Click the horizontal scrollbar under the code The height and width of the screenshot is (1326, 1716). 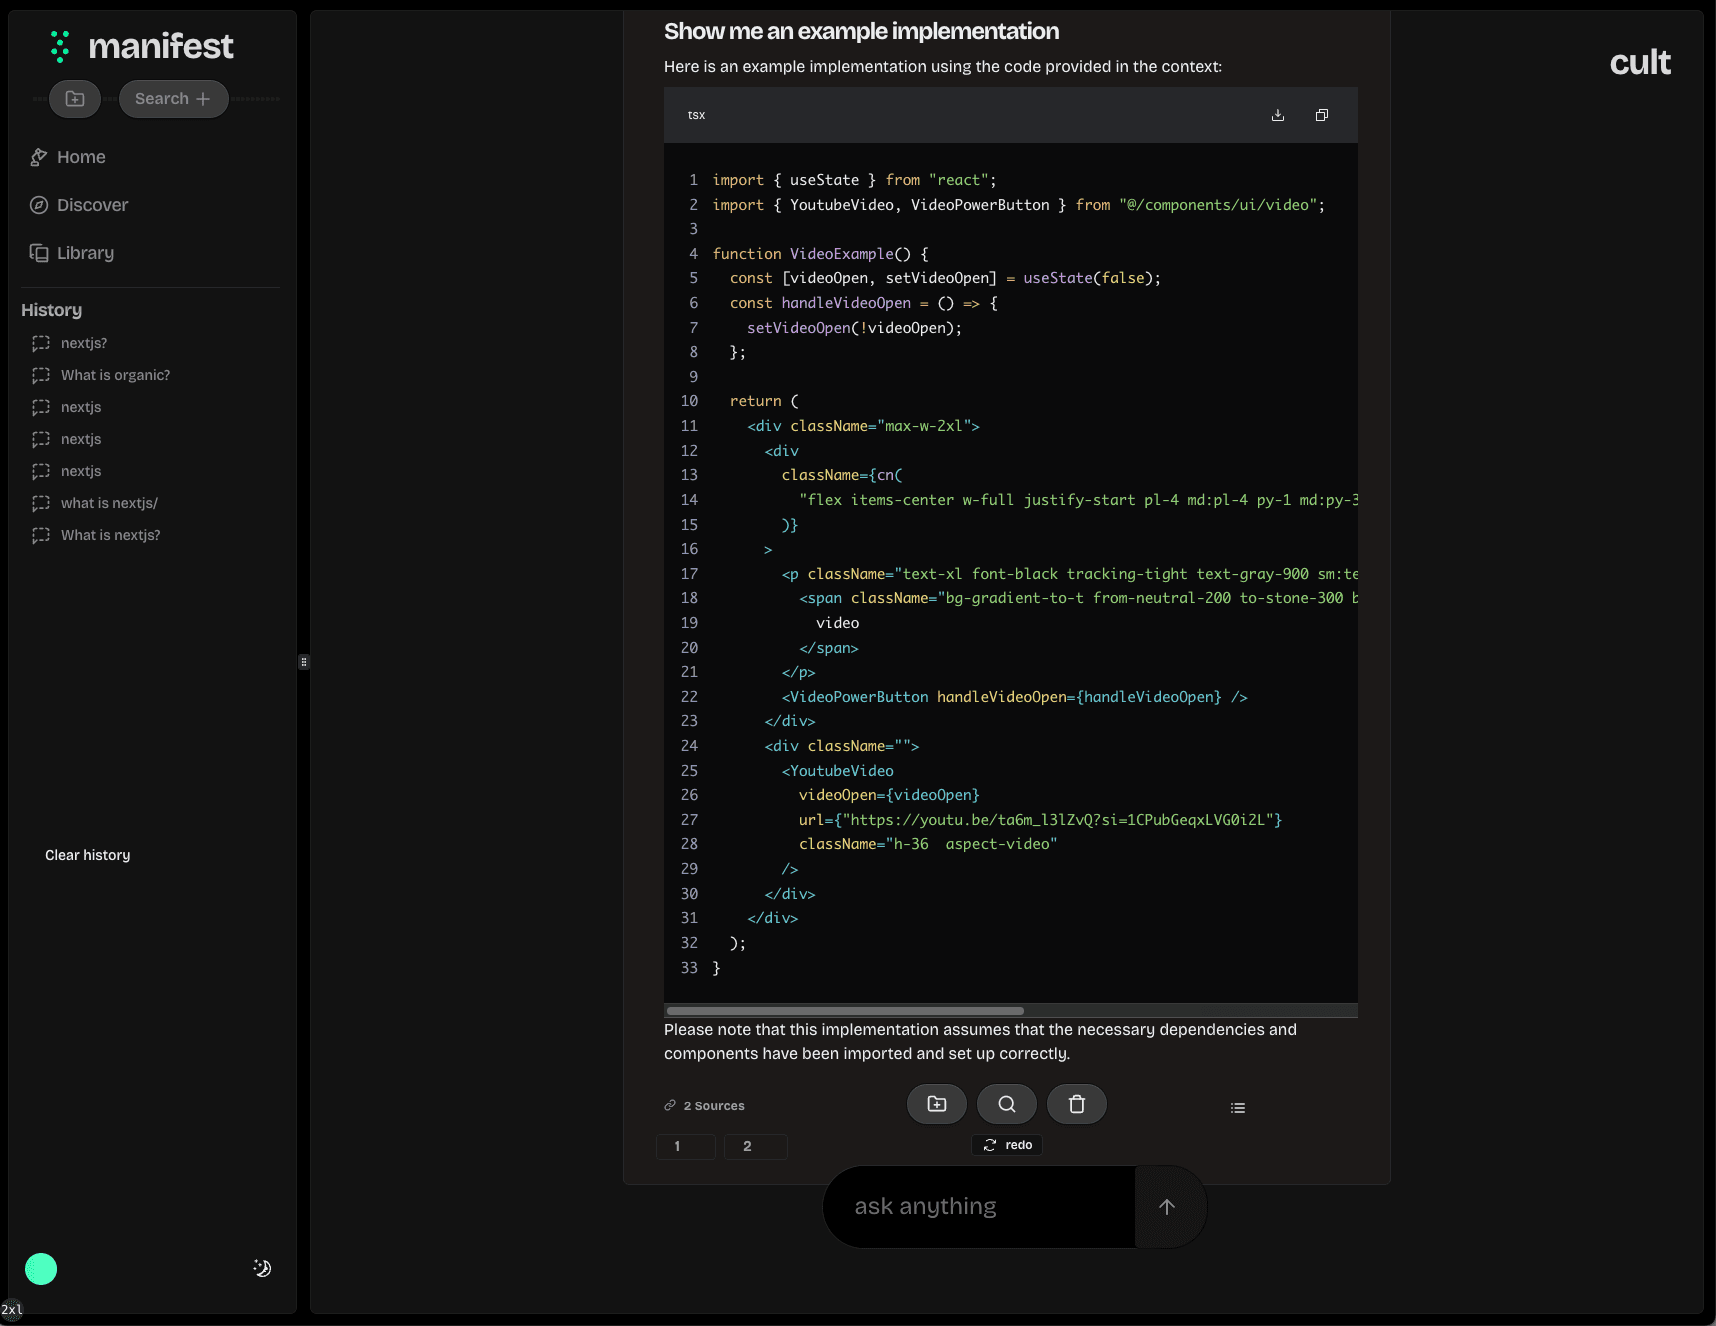coord(845,1011)
